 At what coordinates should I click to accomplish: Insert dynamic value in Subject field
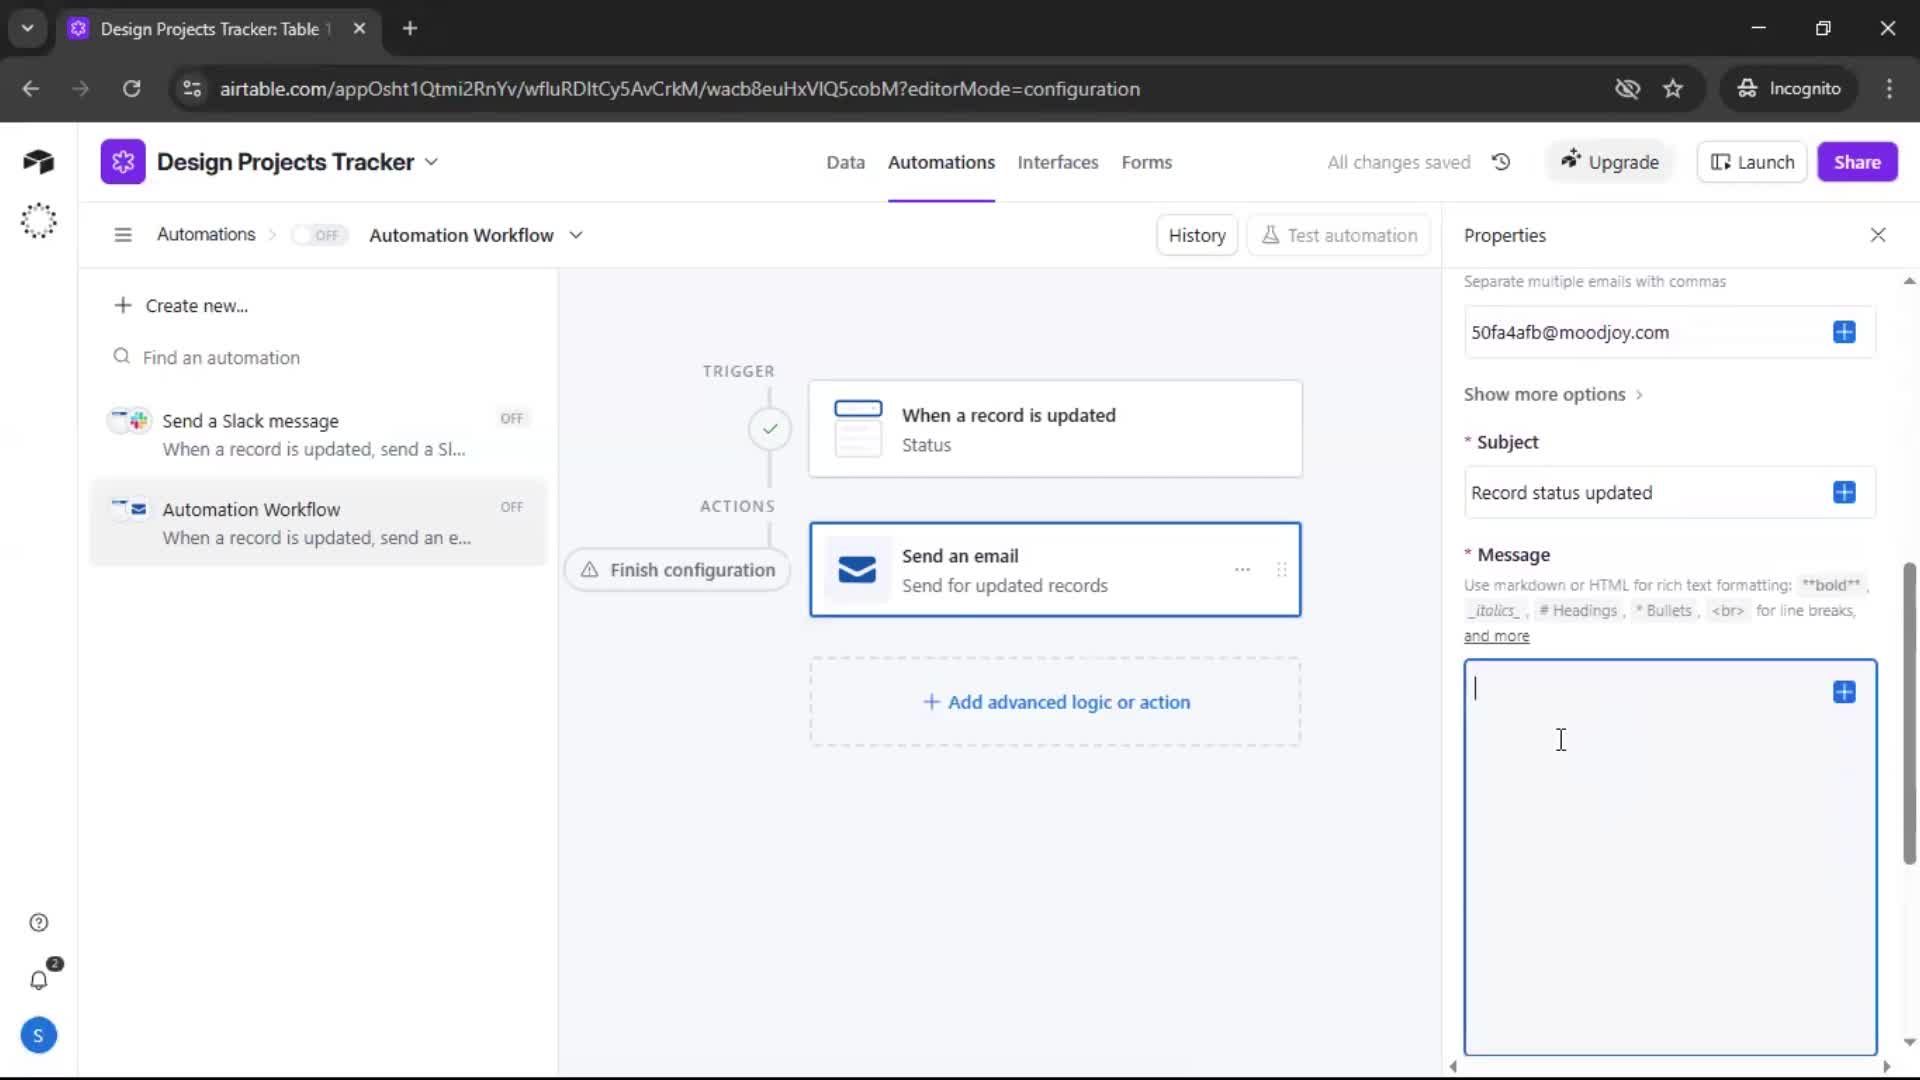[x=1844, y=492]
